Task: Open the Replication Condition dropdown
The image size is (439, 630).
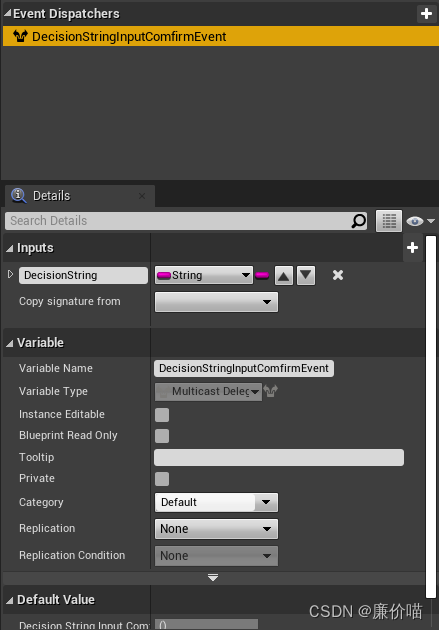Action: point(216,556)
